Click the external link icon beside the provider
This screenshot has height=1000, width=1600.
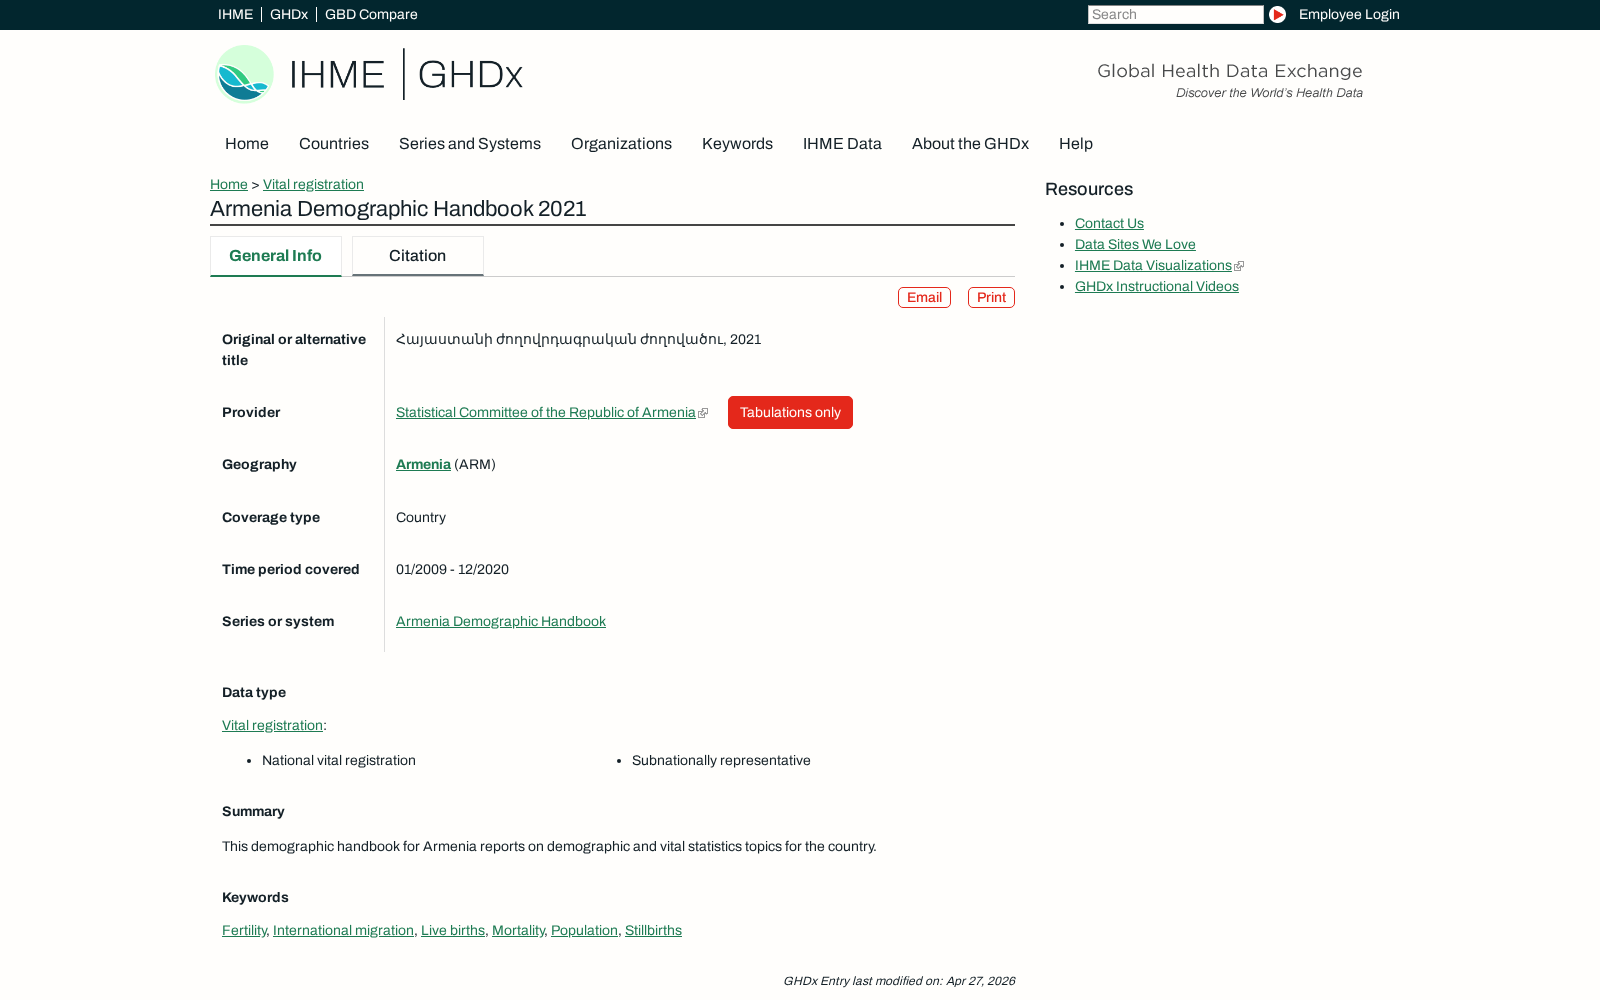[703, 413]
